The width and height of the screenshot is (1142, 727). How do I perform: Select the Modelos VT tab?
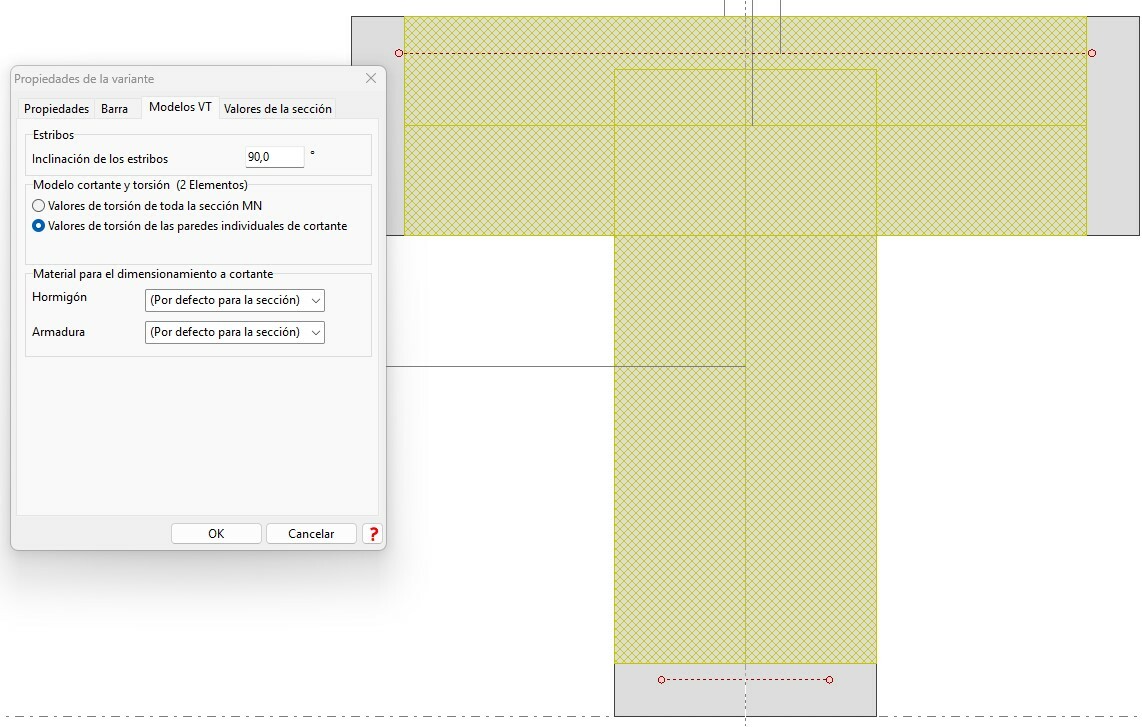pyautogui.click(x=180, y=108)
